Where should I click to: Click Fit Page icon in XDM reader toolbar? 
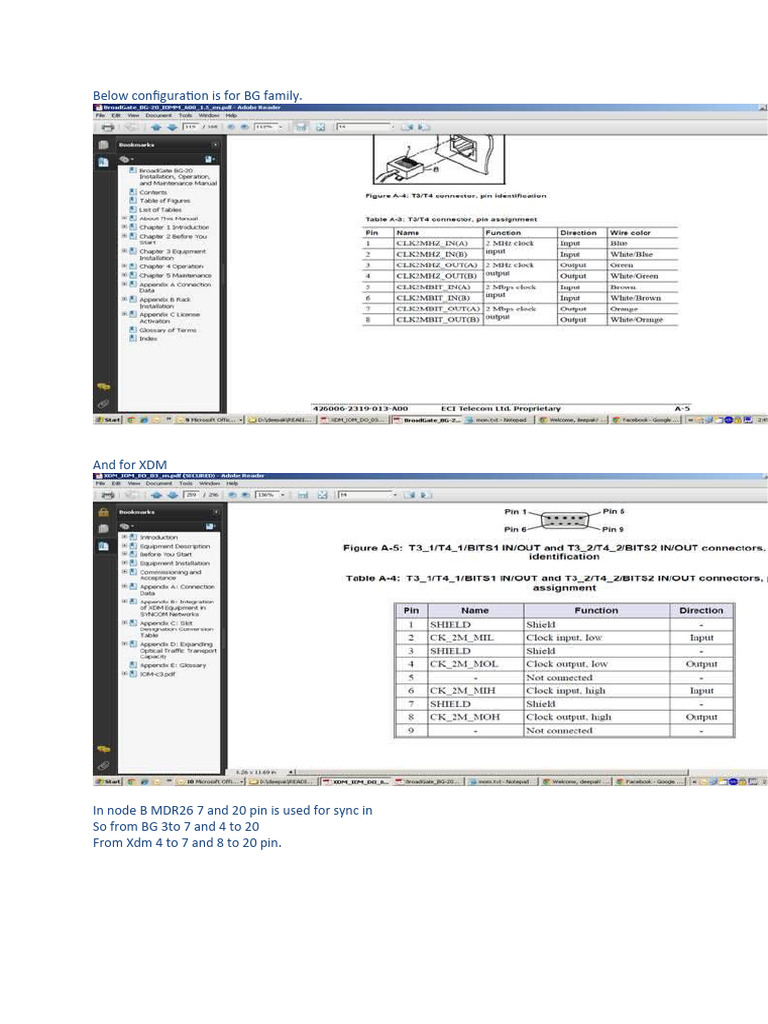pyautogui.click(x=322, y=495)
